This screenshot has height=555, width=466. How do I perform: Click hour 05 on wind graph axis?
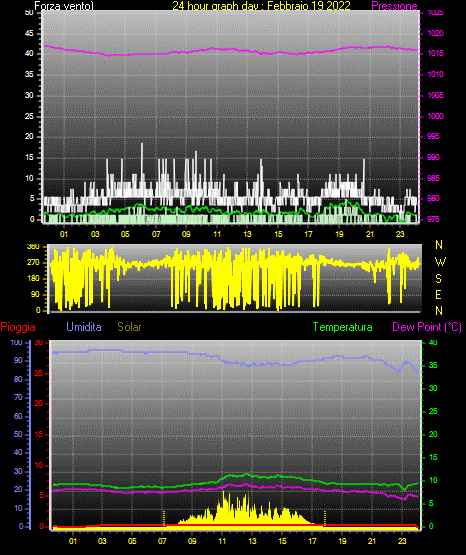pos(125,234)
